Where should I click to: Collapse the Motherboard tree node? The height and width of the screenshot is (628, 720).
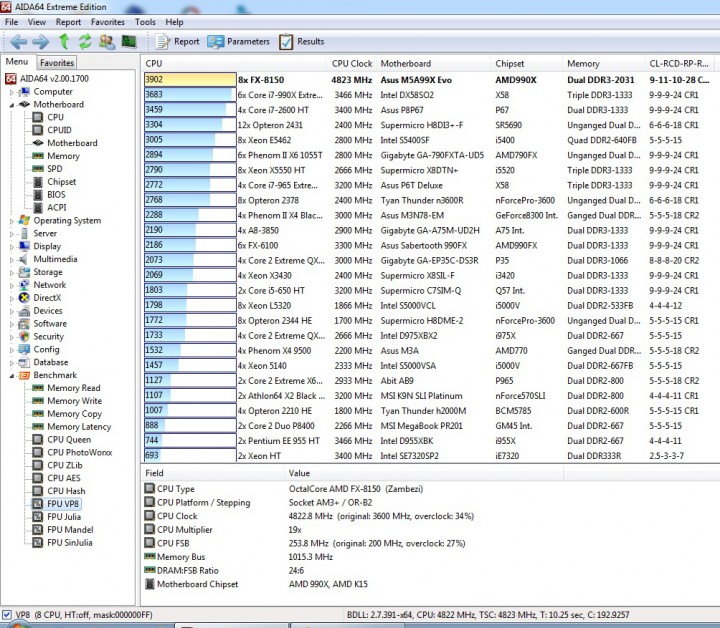click(x=12, y=105)
